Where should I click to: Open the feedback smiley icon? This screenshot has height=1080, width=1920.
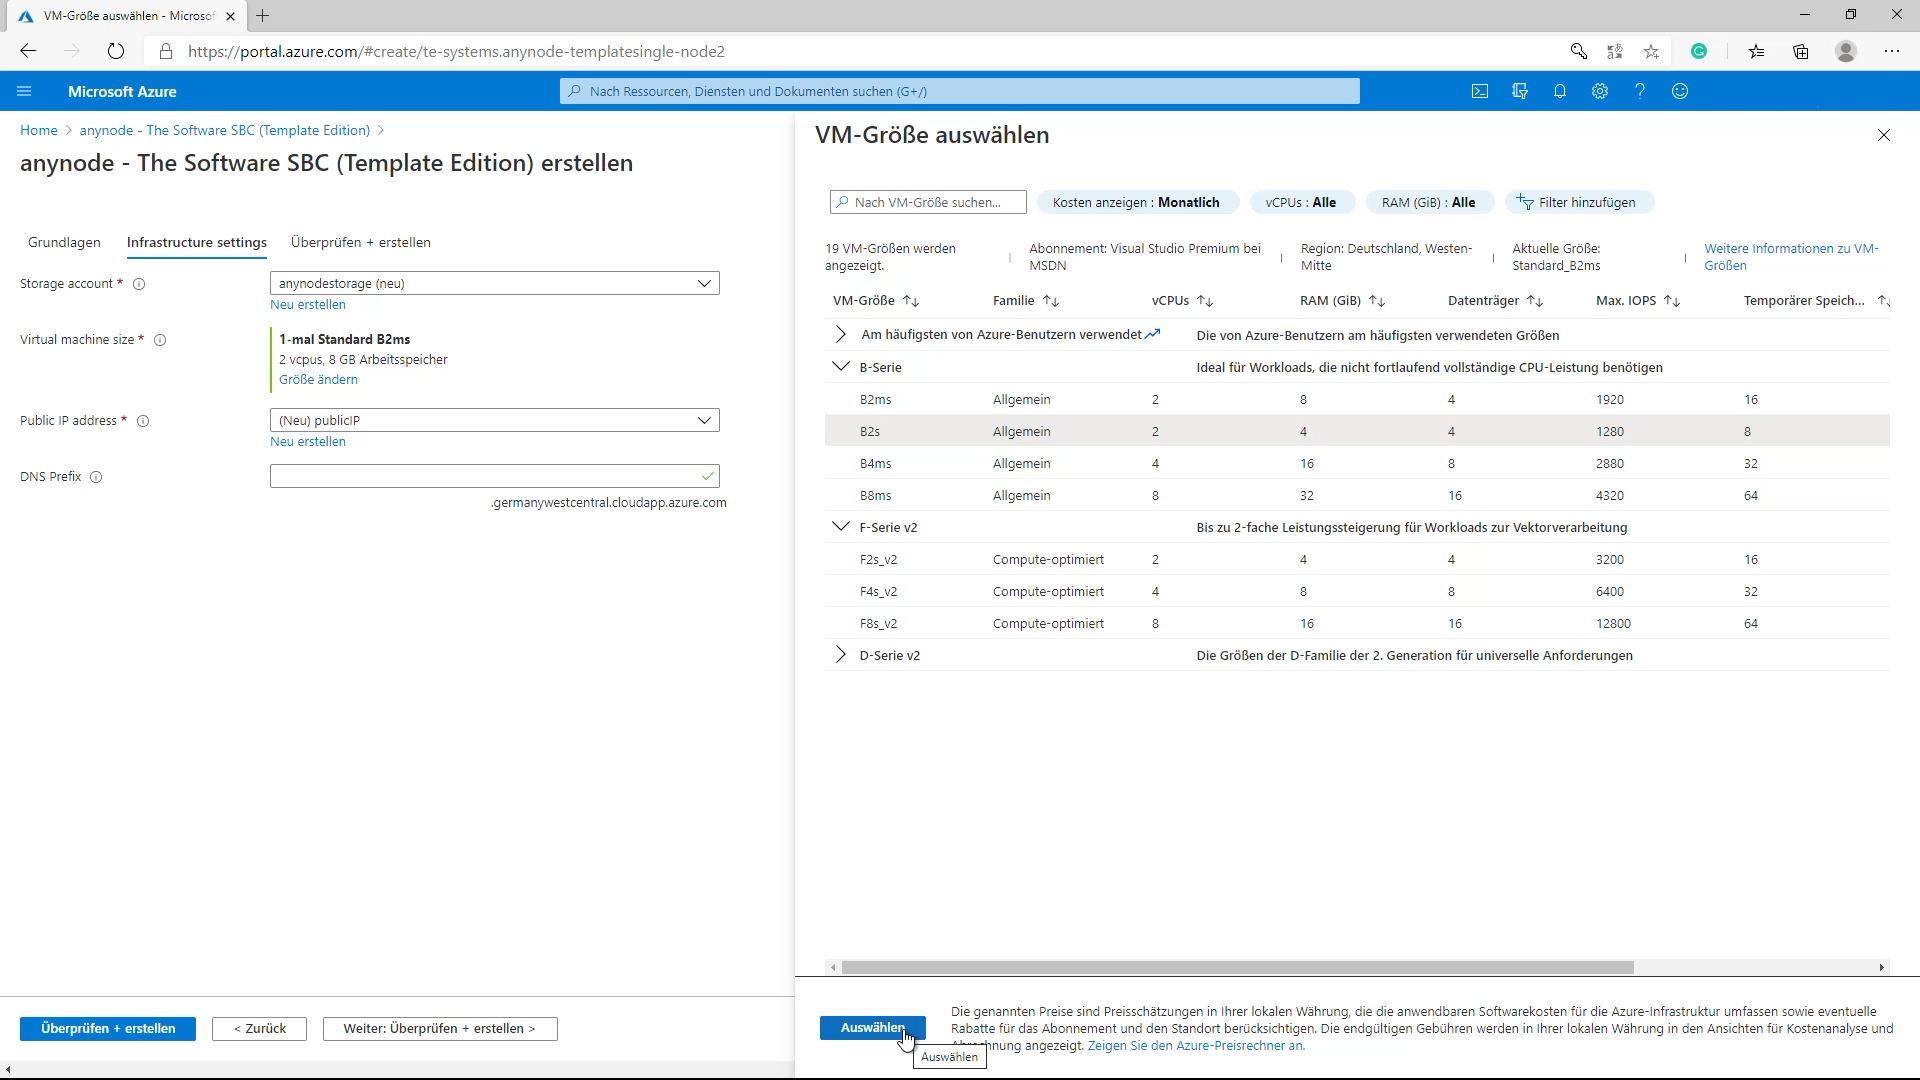[1680, 91]
